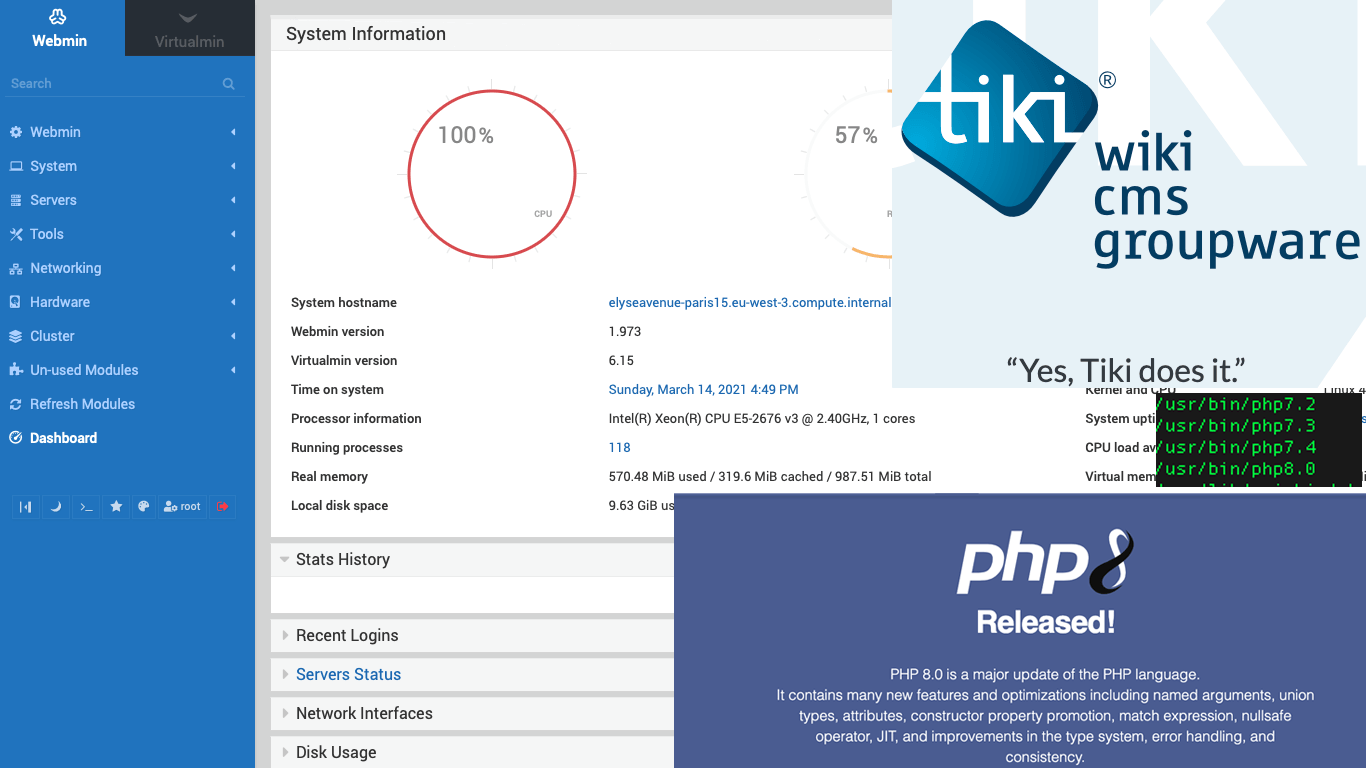Click the Real memory usage value
The height and width of the screenshot is (768, 1366).
click(x=770, y=477)
